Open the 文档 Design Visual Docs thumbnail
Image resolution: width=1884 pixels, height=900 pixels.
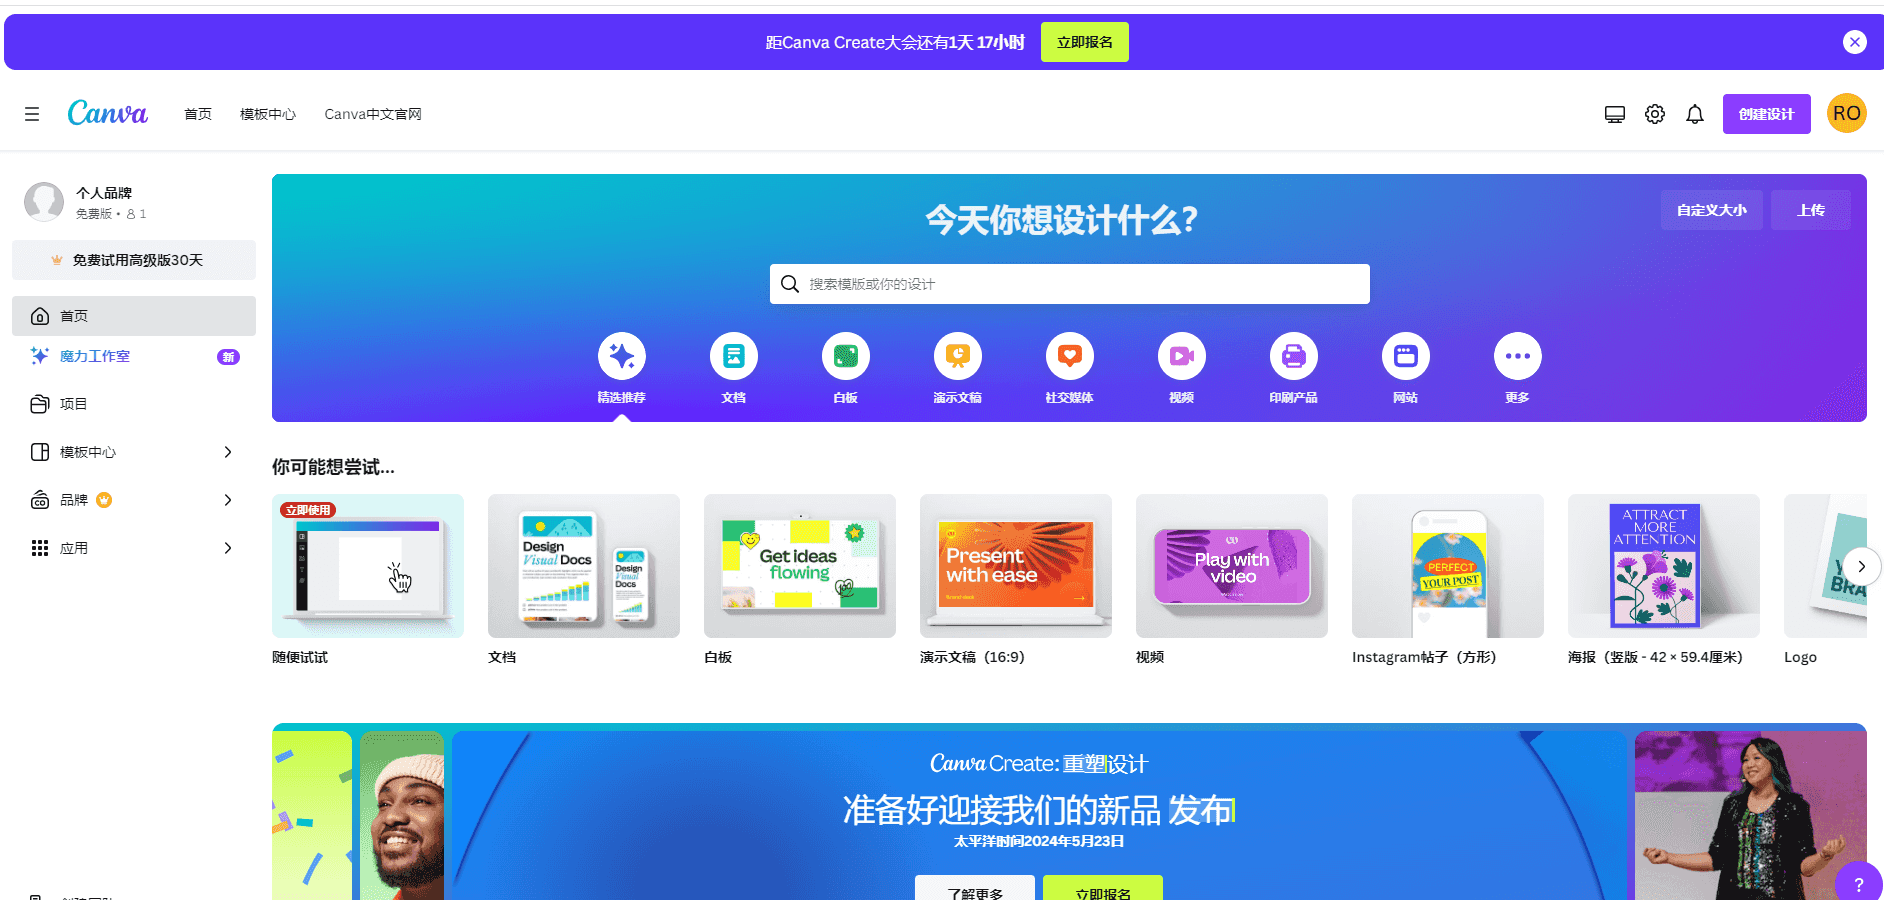tap(584, 566)
